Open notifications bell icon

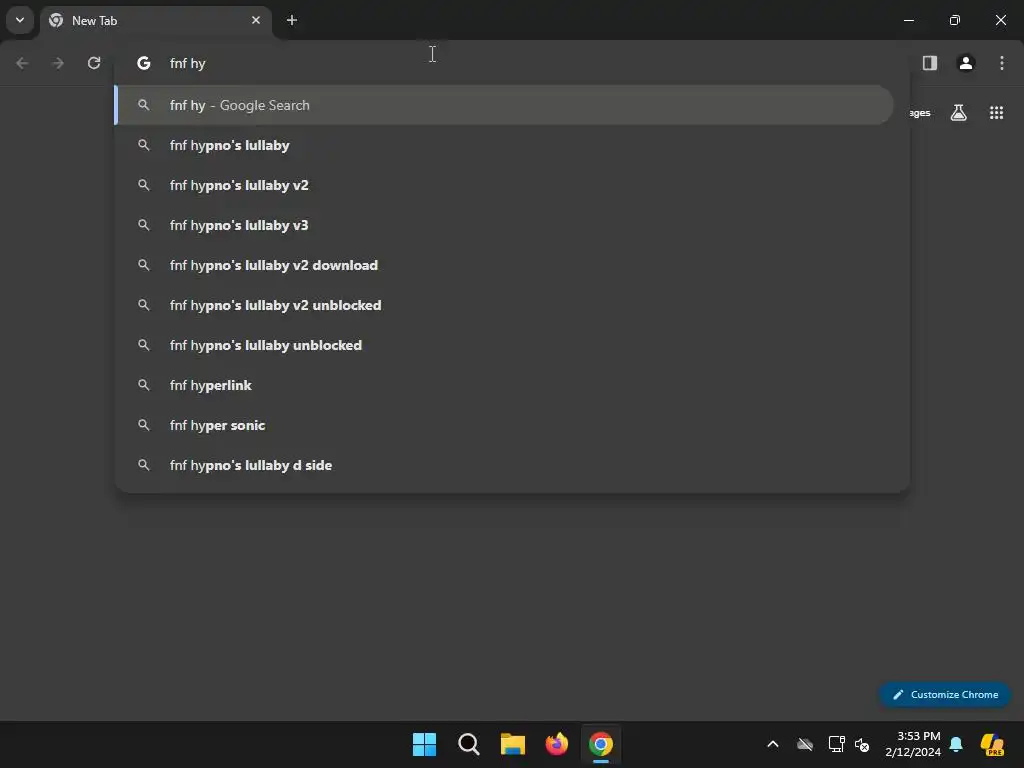pyautogui.click(x=956, y=744)
